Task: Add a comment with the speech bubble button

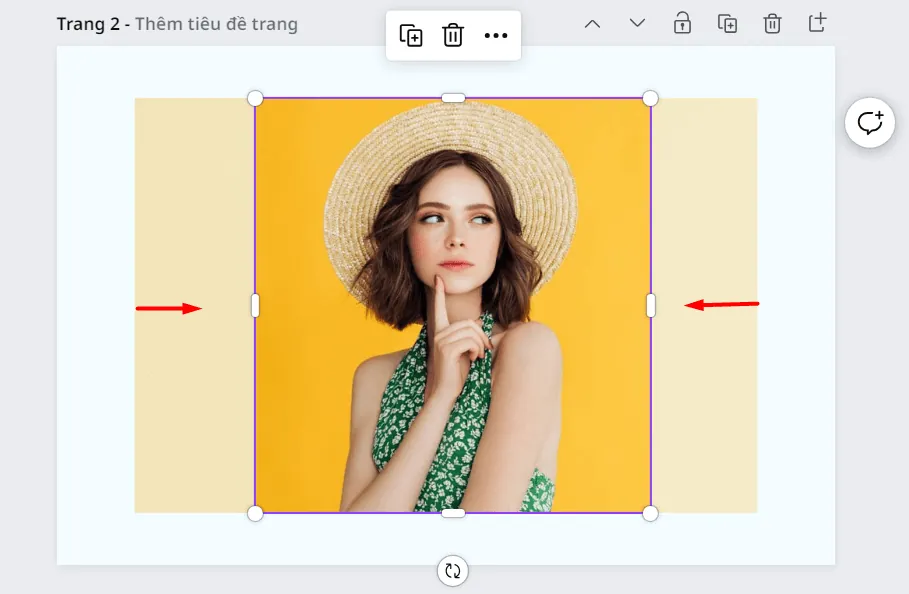Action: click(870, 123)
